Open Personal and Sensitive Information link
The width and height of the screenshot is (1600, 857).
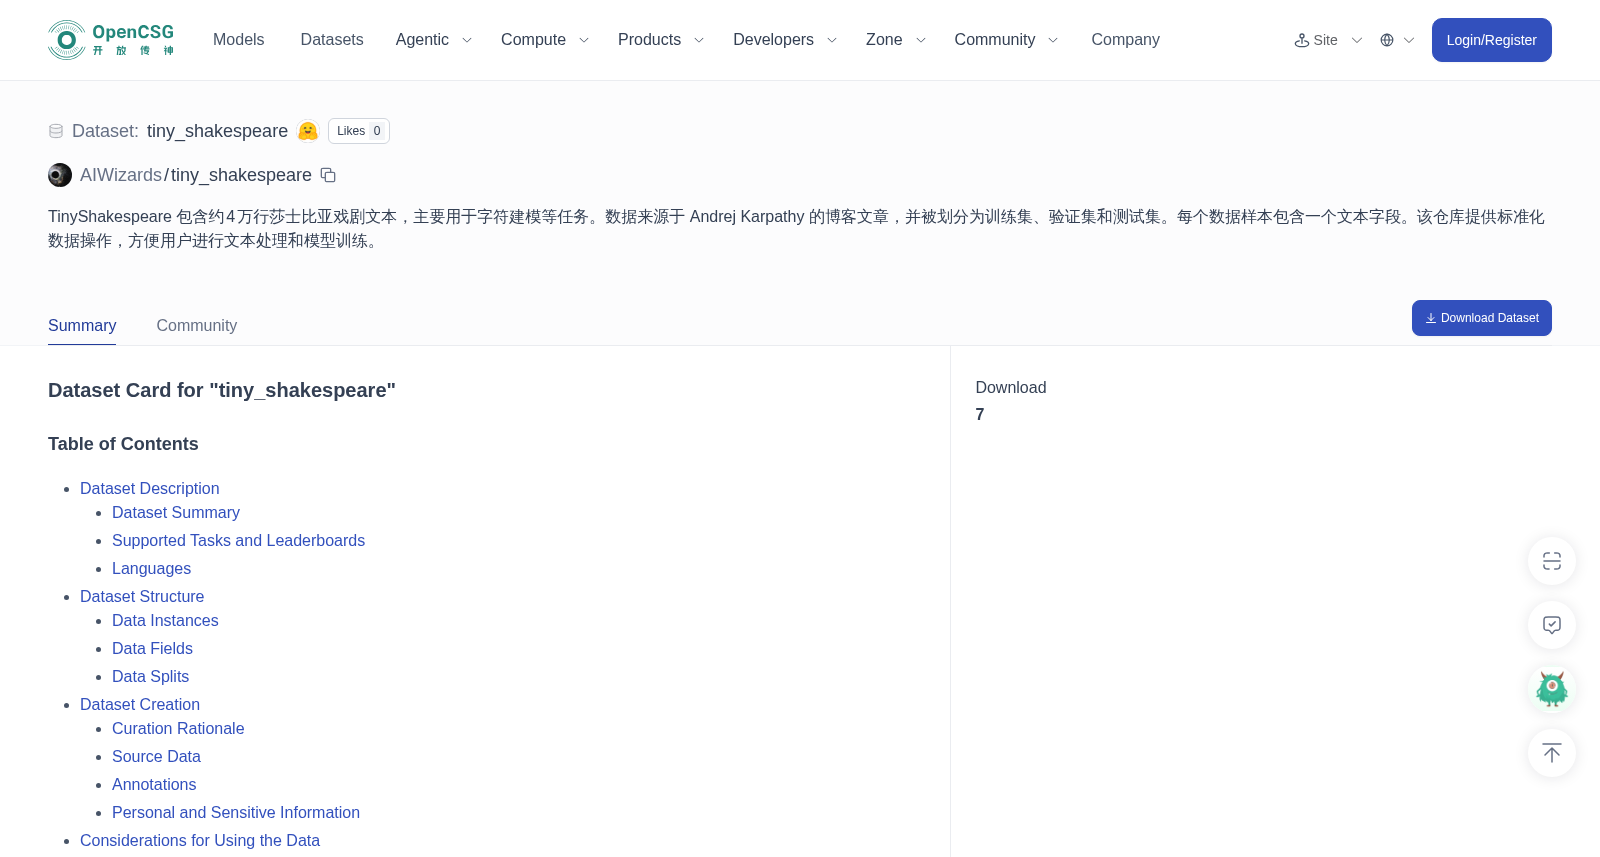coord(236,812)
